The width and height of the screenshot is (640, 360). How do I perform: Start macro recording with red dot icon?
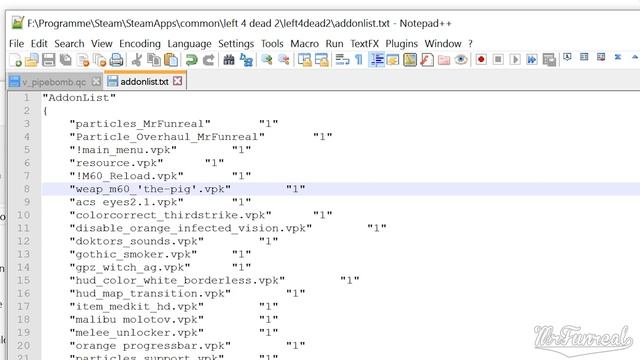pyautogui.click(x=481, y=60)
